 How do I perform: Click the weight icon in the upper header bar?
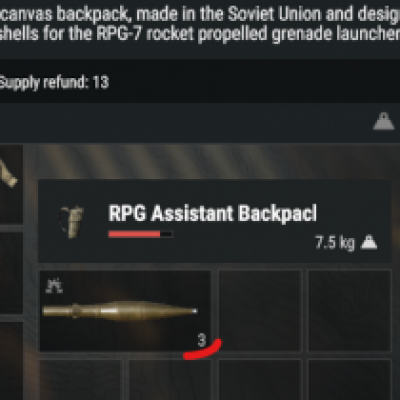point(384,121)
